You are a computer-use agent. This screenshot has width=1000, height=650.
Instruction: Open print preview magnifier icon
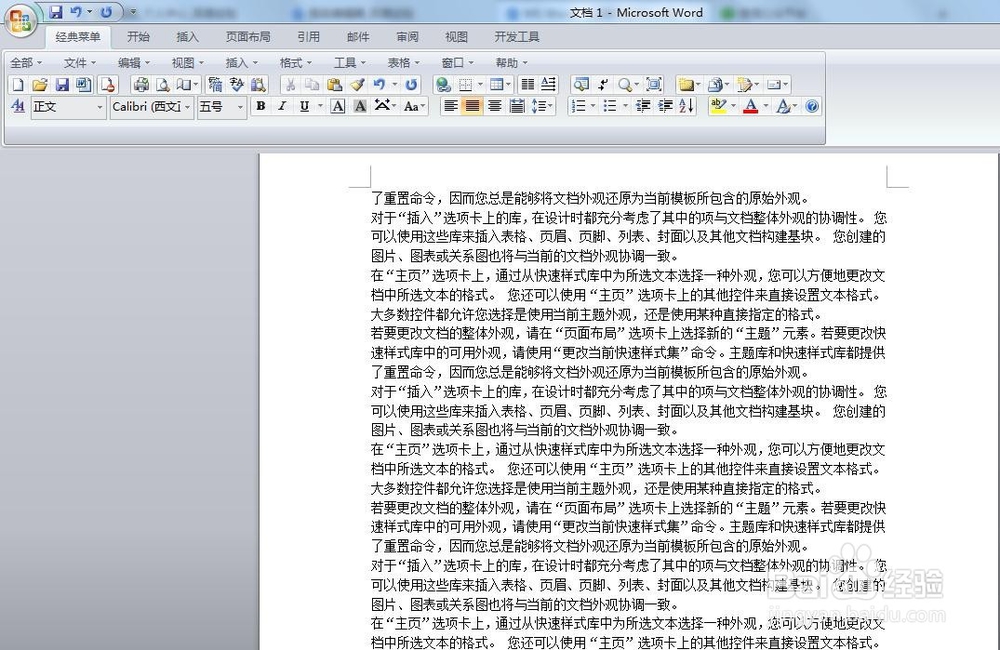coord(163,84)
